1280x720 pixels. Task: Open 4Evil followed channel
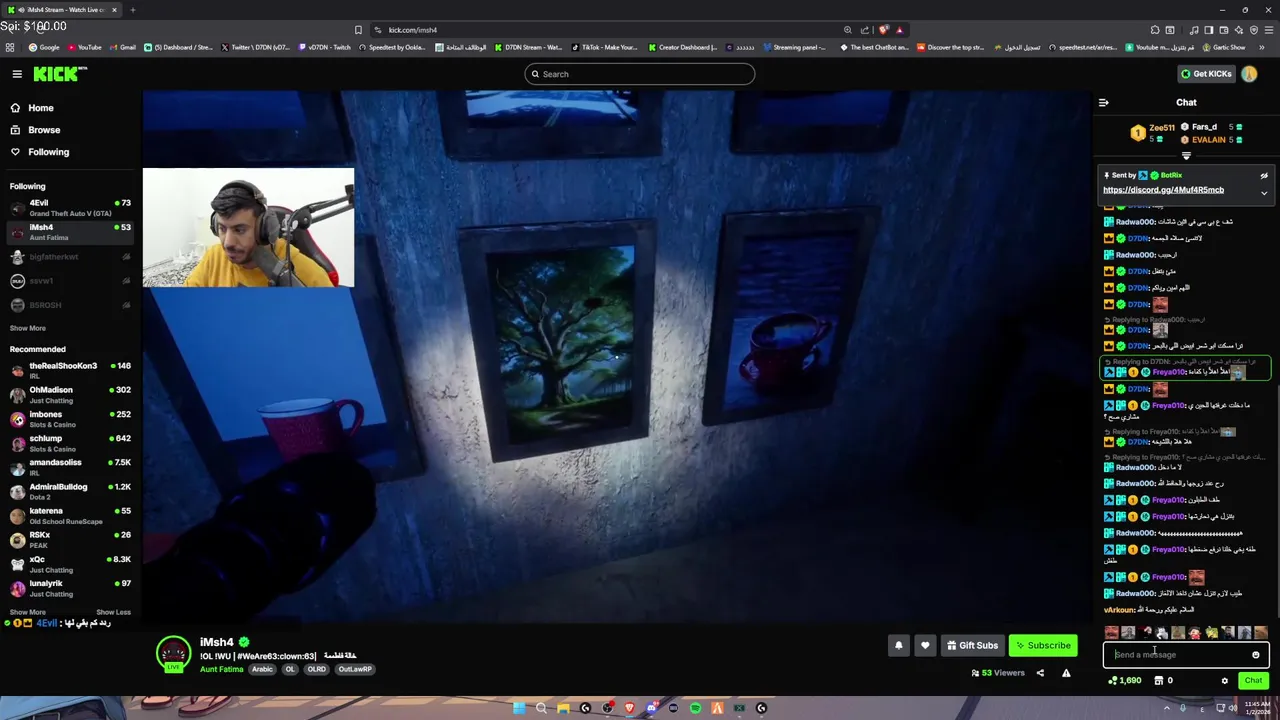click(x=70, y=208)
